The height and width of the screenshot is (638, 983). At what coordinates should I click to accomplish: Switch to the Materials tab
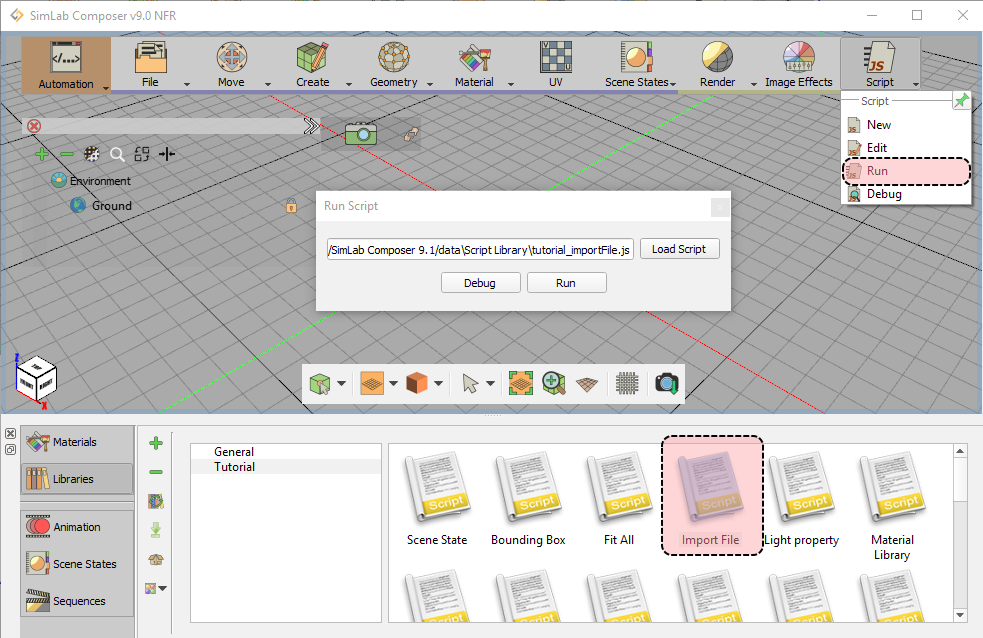pos(76,442)
